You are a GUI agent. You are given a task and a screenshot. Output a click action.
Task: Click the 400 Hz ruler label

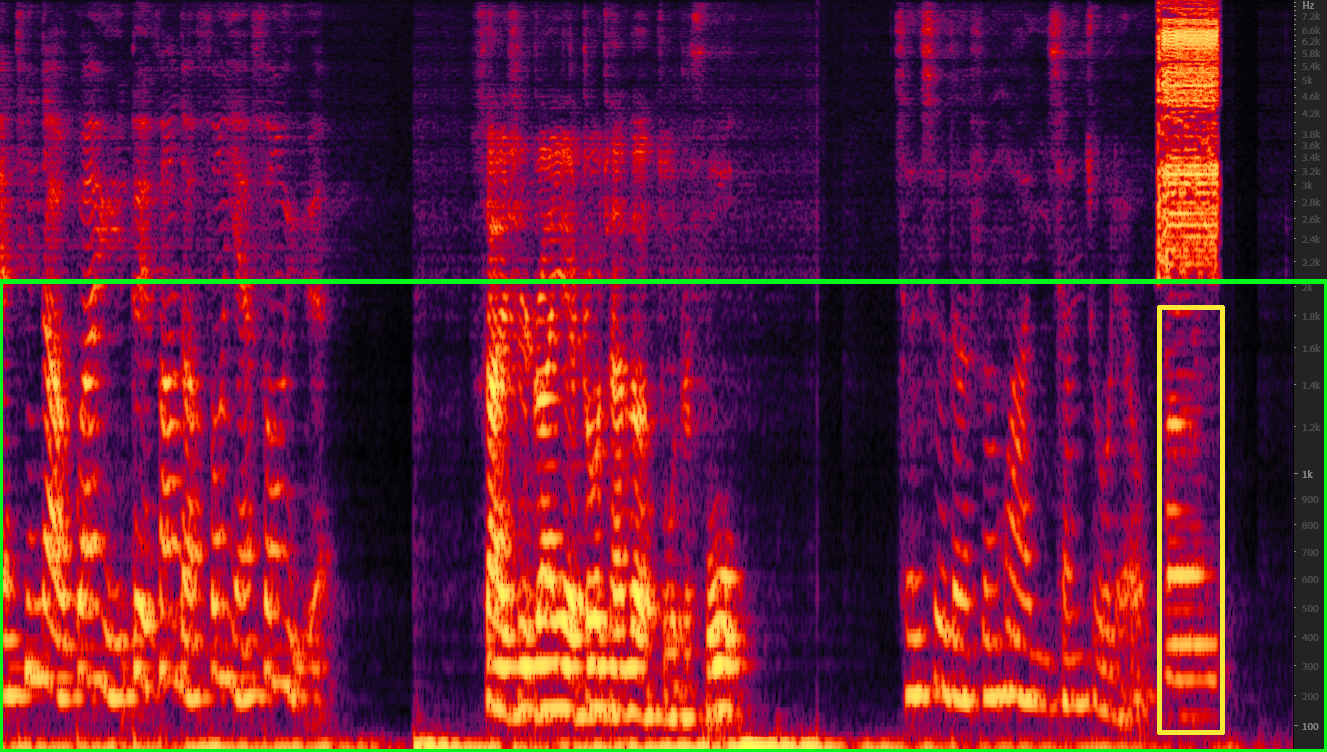pyautogui.click(x=1309, y=637)
